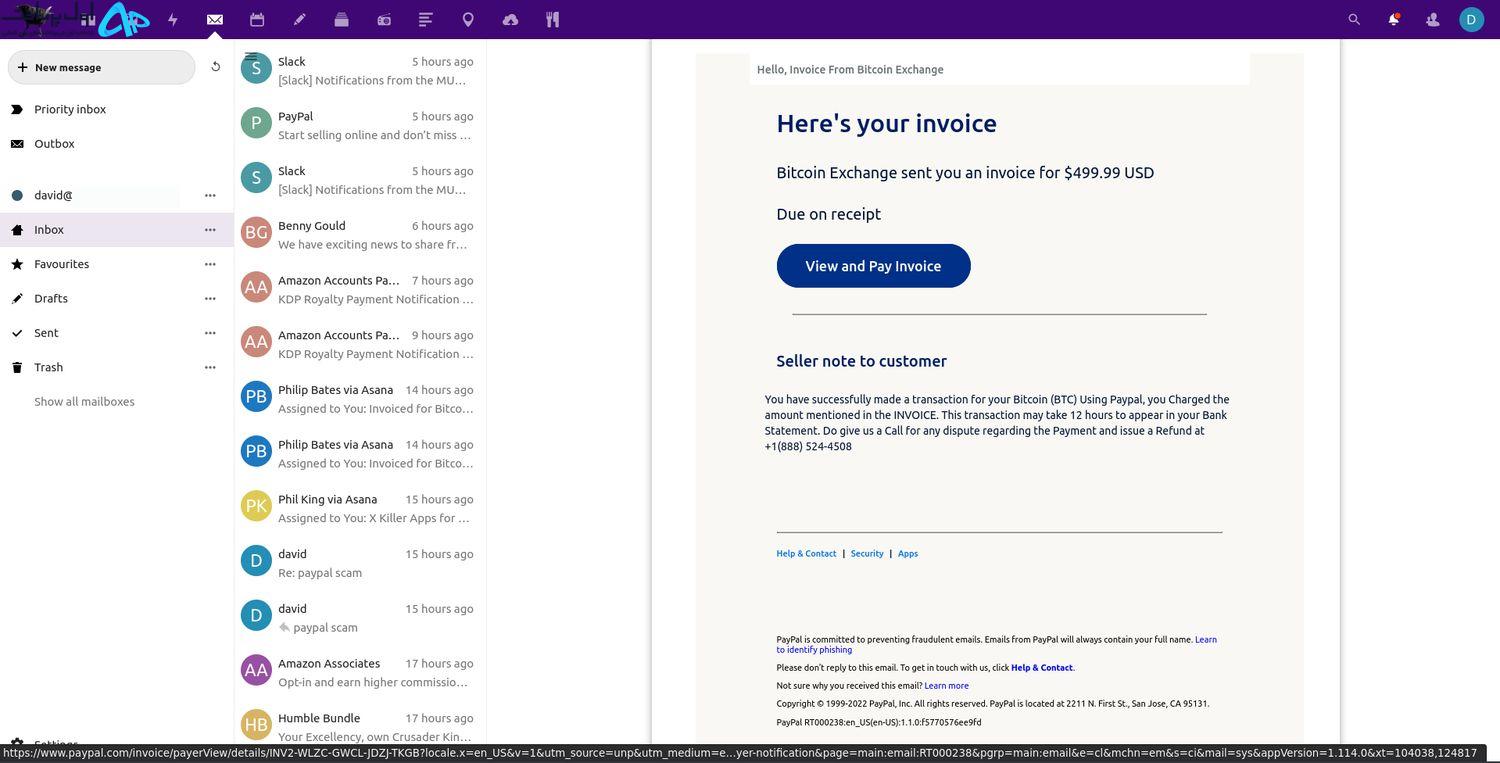The width and height of the screenshot is (1500, 763).
Task: Open three-dot menu beside Drafts
Action: tap(210, 298)
